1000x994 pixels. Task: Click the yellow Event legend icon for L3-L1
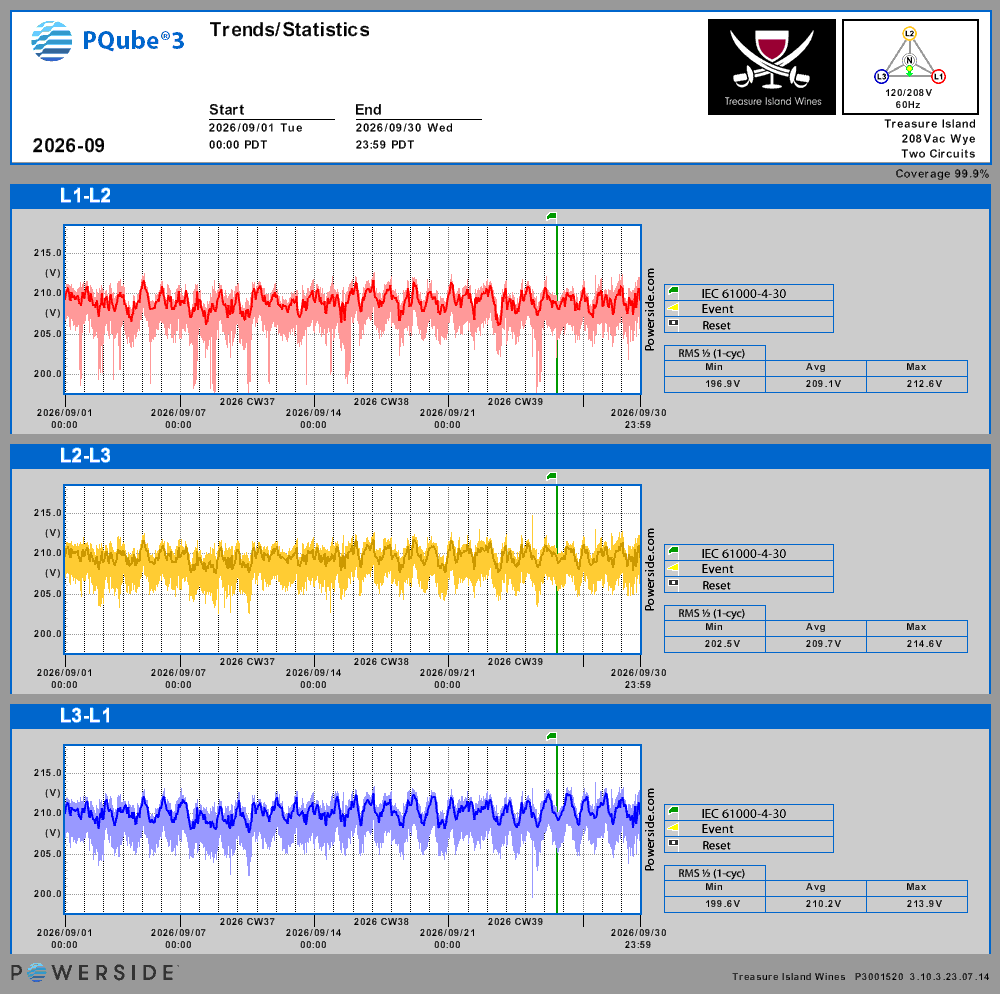673,829
